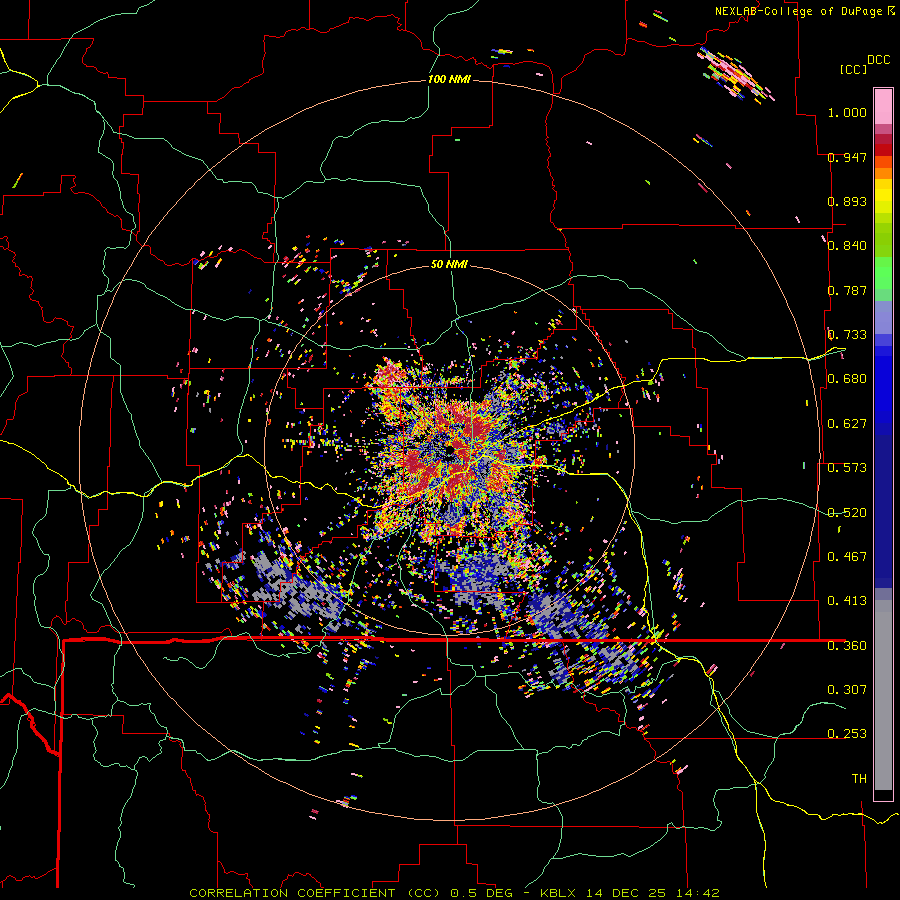Click the 0.947 scale value
Viewport: 900px width, 900px height.
tap(847, 157)
